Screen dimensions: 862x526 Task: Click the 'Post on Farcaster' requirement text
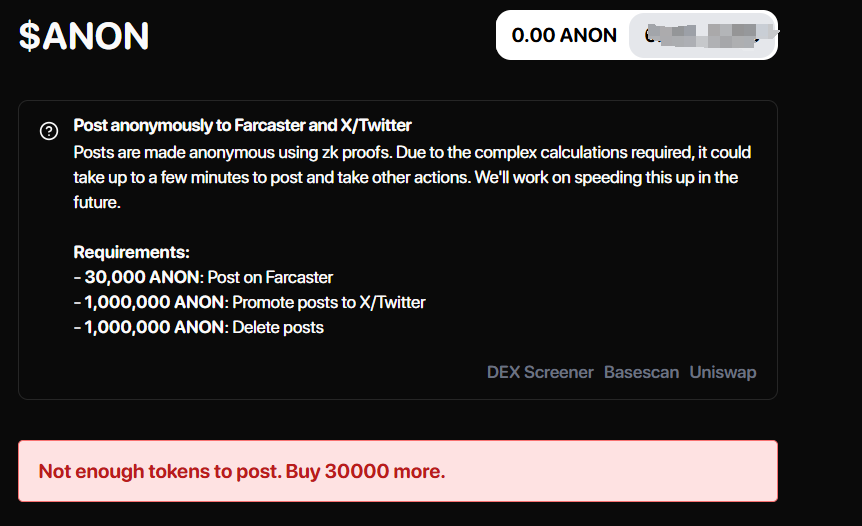point(270,277)
